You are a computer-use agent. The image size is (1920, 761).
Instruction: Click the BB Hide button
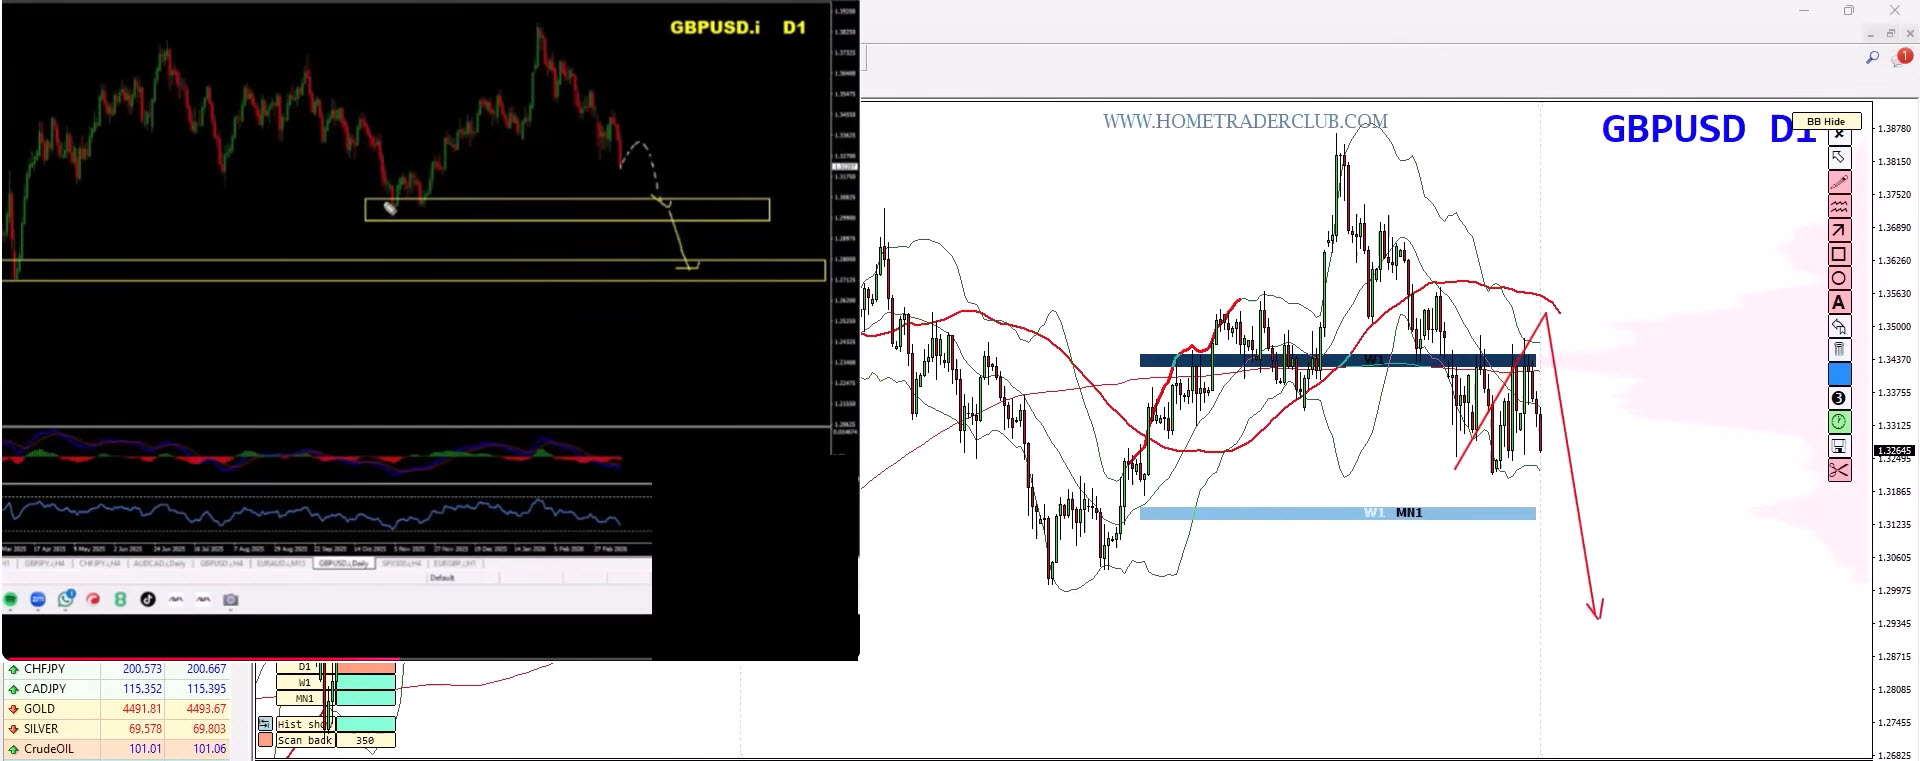[x=1826, y=121]
